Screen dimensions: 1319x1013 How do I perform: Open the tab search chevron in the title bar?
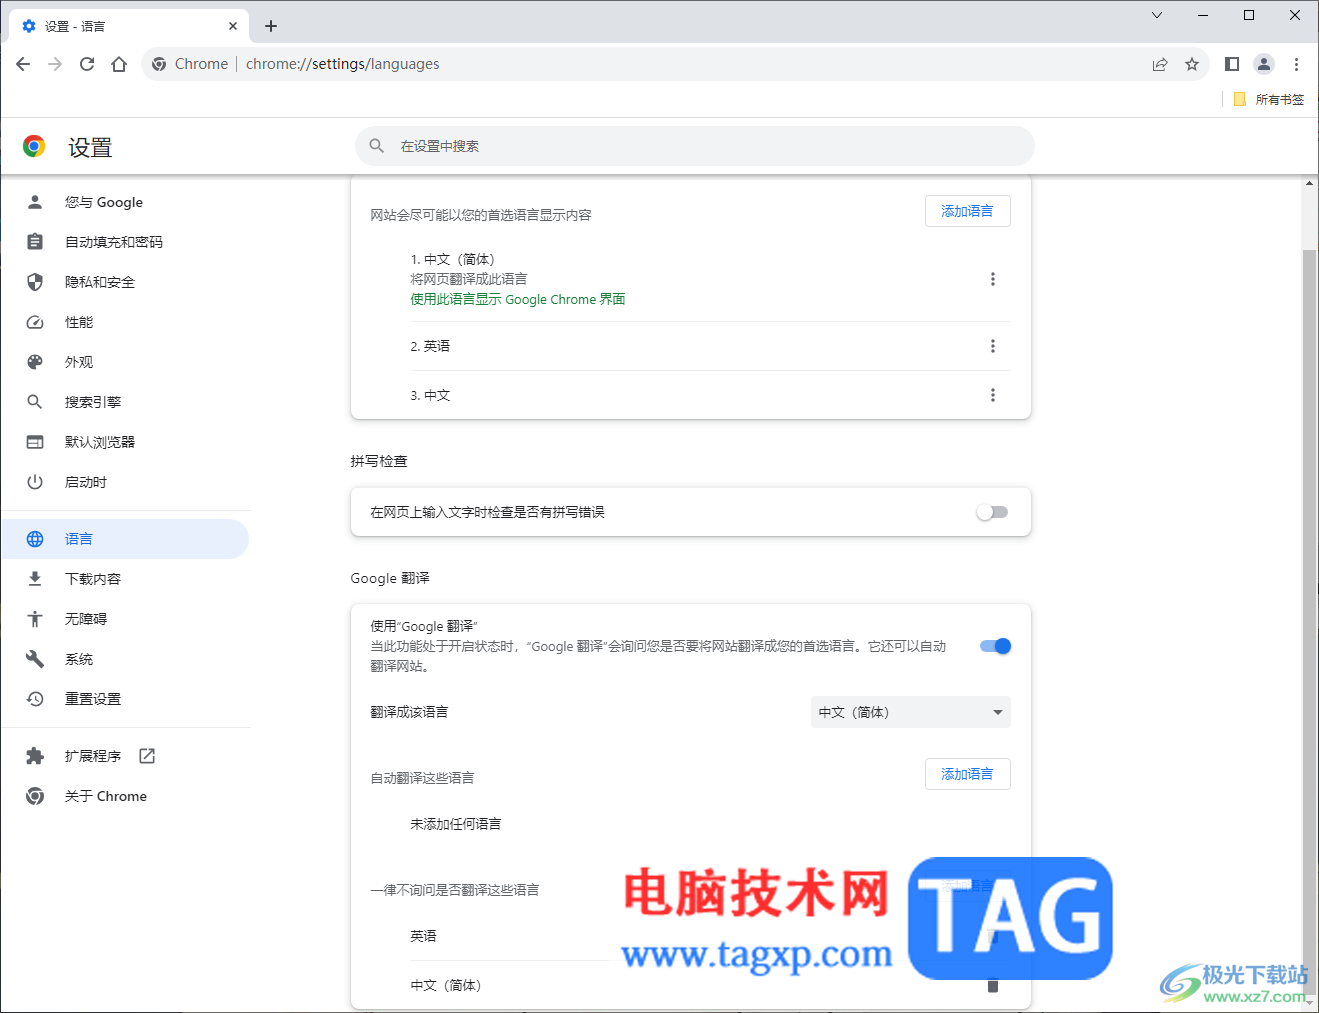point(1157,15)
